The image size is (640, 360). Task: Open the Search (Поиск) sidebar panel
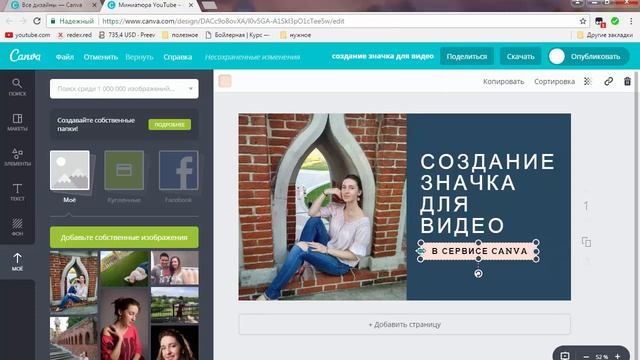coord(17,87)
